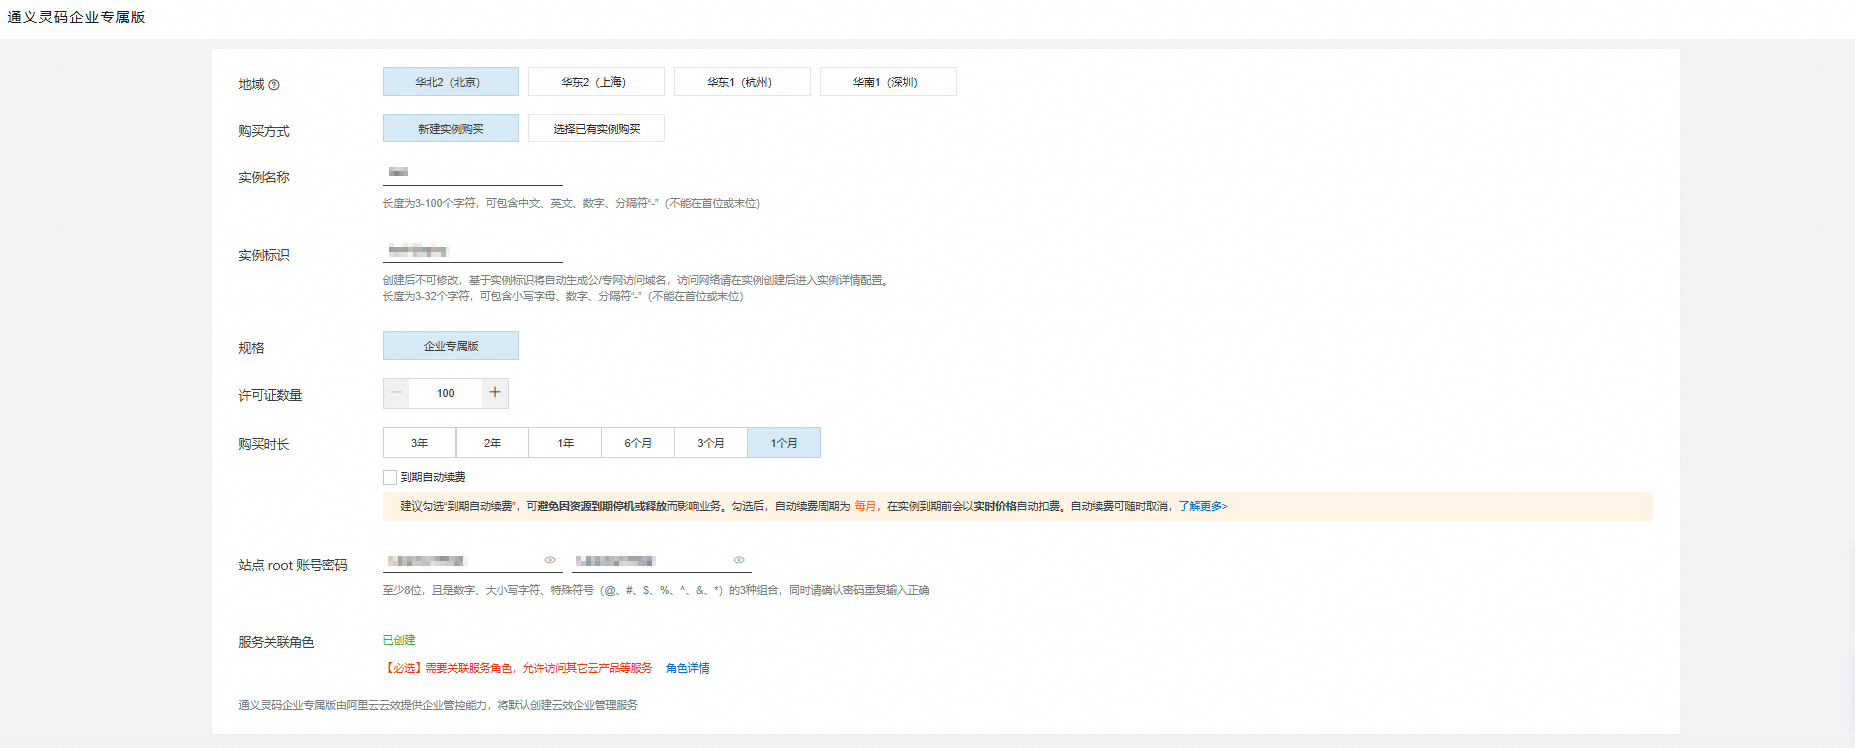1855x748 pixels.
Task: Open the 角色详情 link
Action: point(688,668)
